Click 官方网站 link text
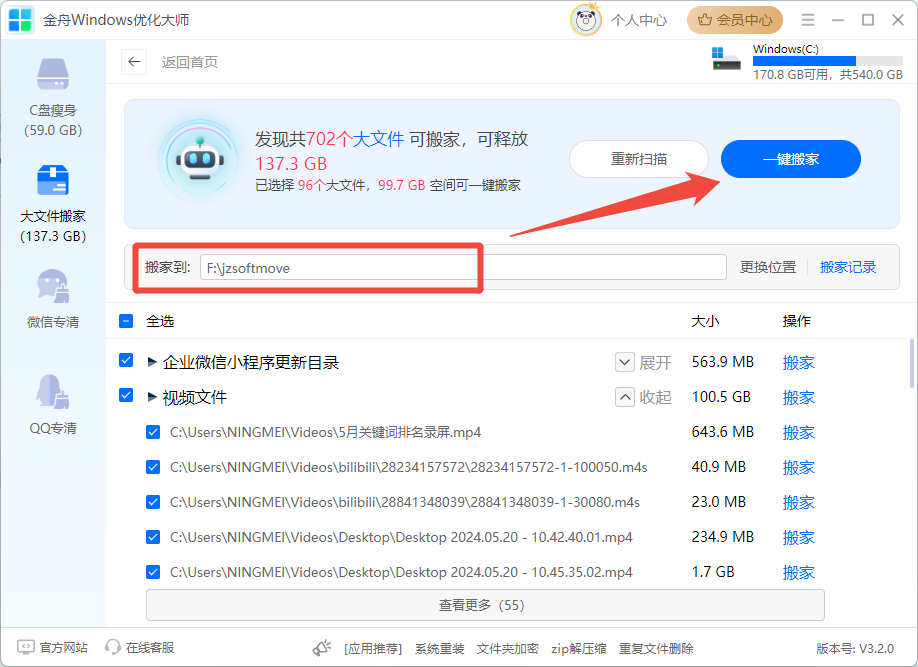The image size is (918, 667). [x=63, y=648]
